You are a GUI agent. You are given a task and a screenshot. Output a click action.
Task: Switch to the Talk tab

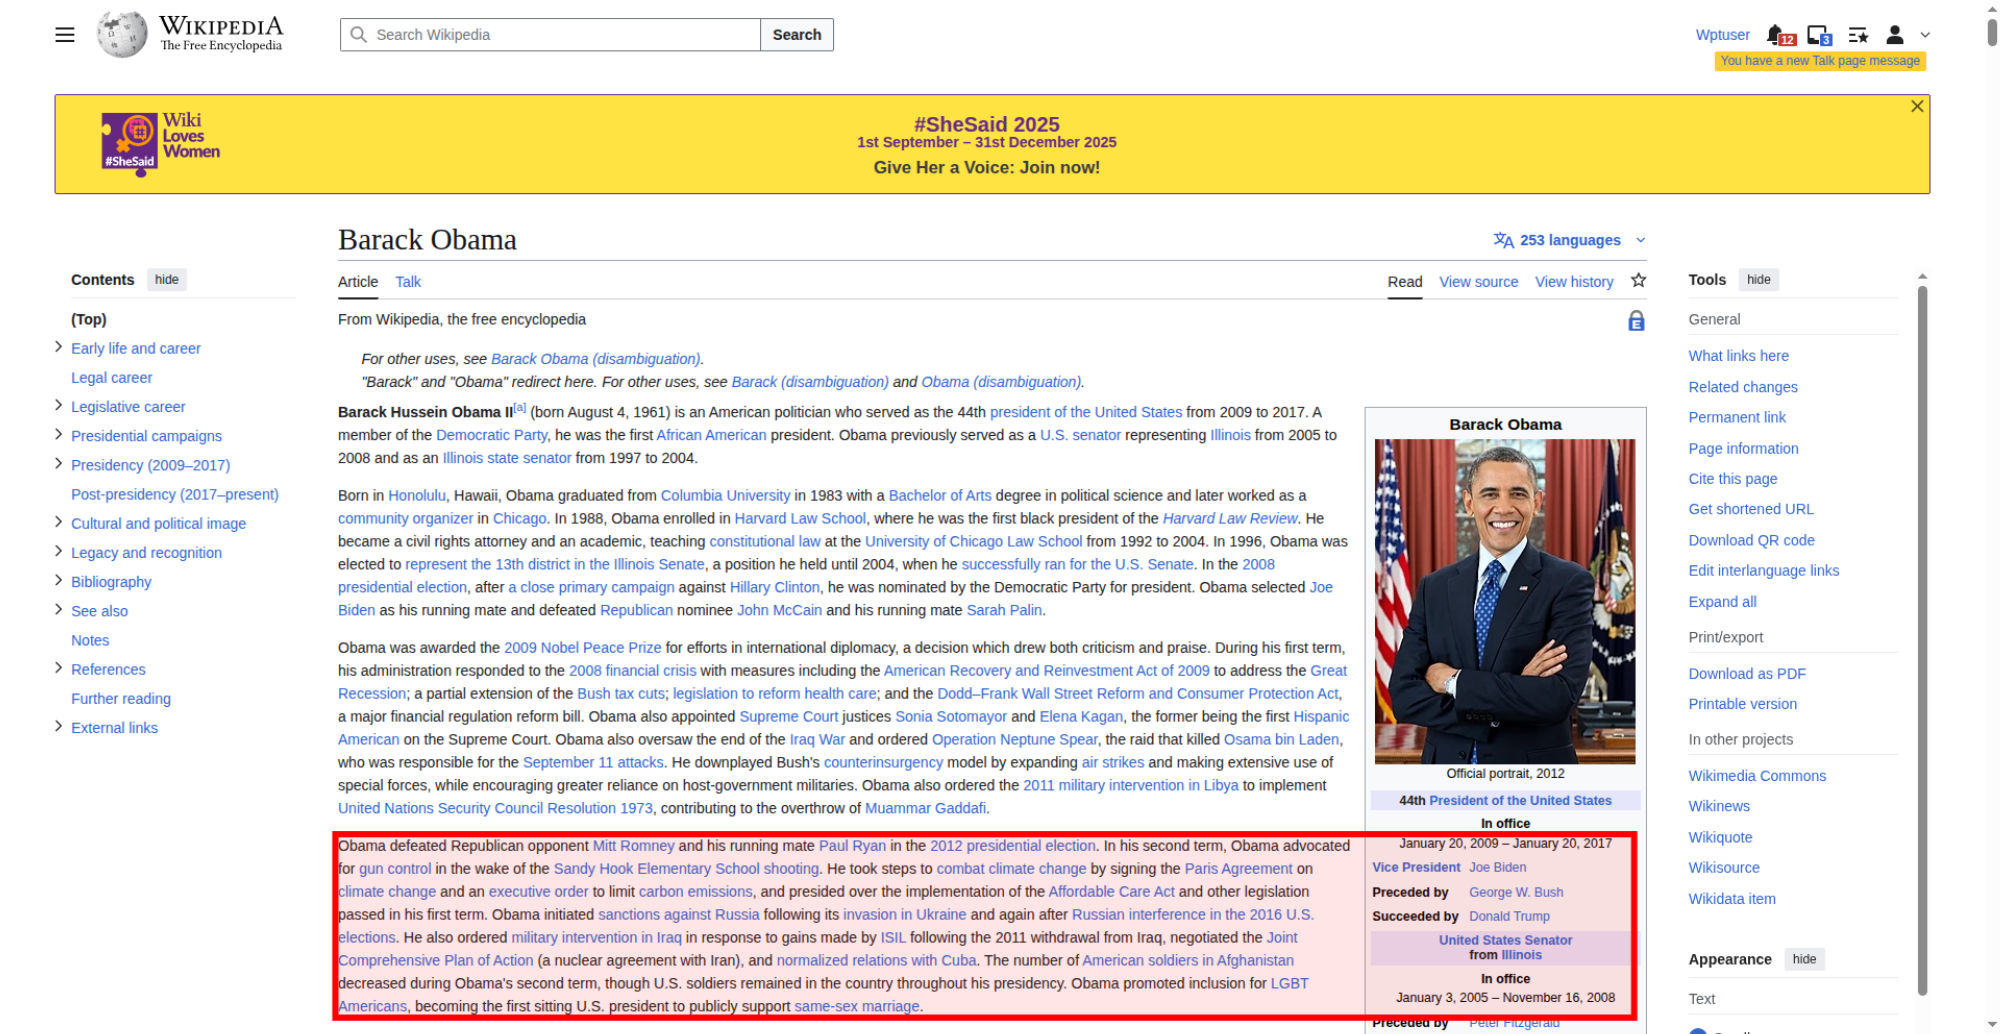click(x=408, y=282)
